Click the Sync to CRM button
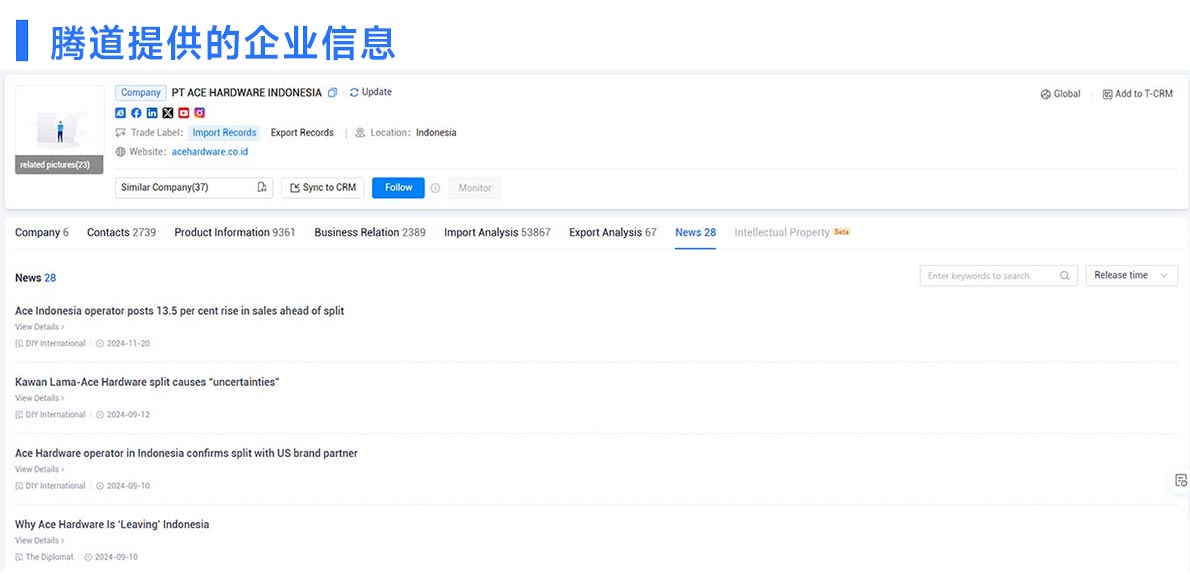The image size is (1190, 582). coord(323,187)
